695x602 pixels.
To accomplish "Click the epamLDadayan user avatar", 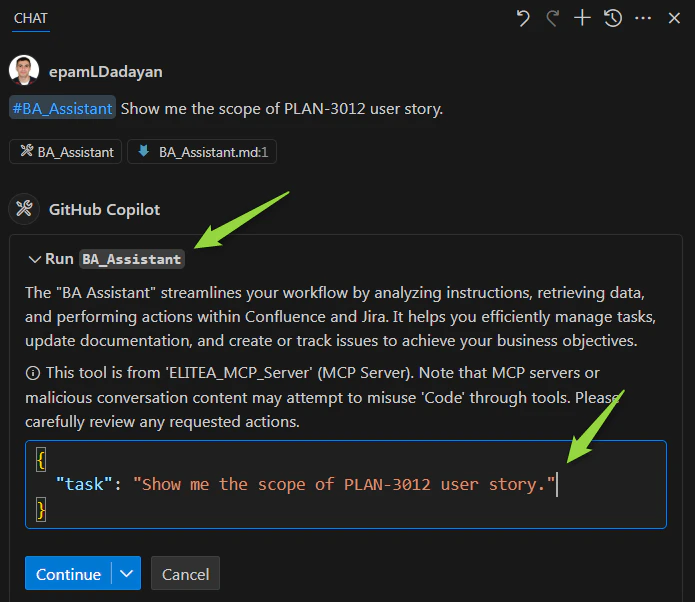I will pyautogui.click(x=24, y=70).
